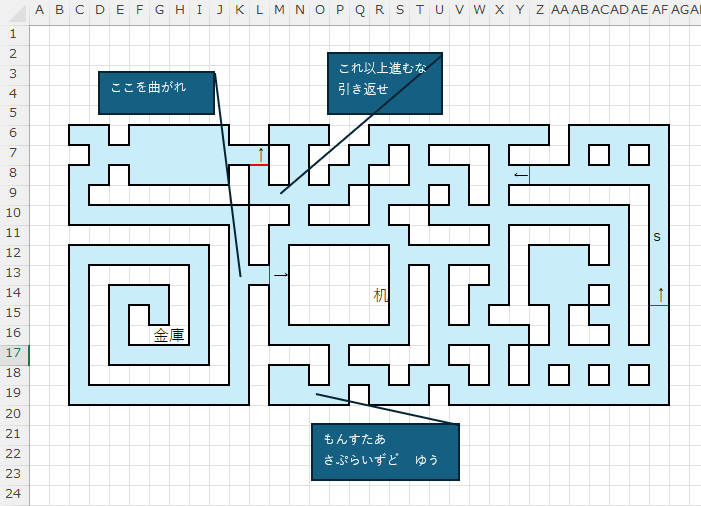Select column AE from the header row

coord(640,10)
